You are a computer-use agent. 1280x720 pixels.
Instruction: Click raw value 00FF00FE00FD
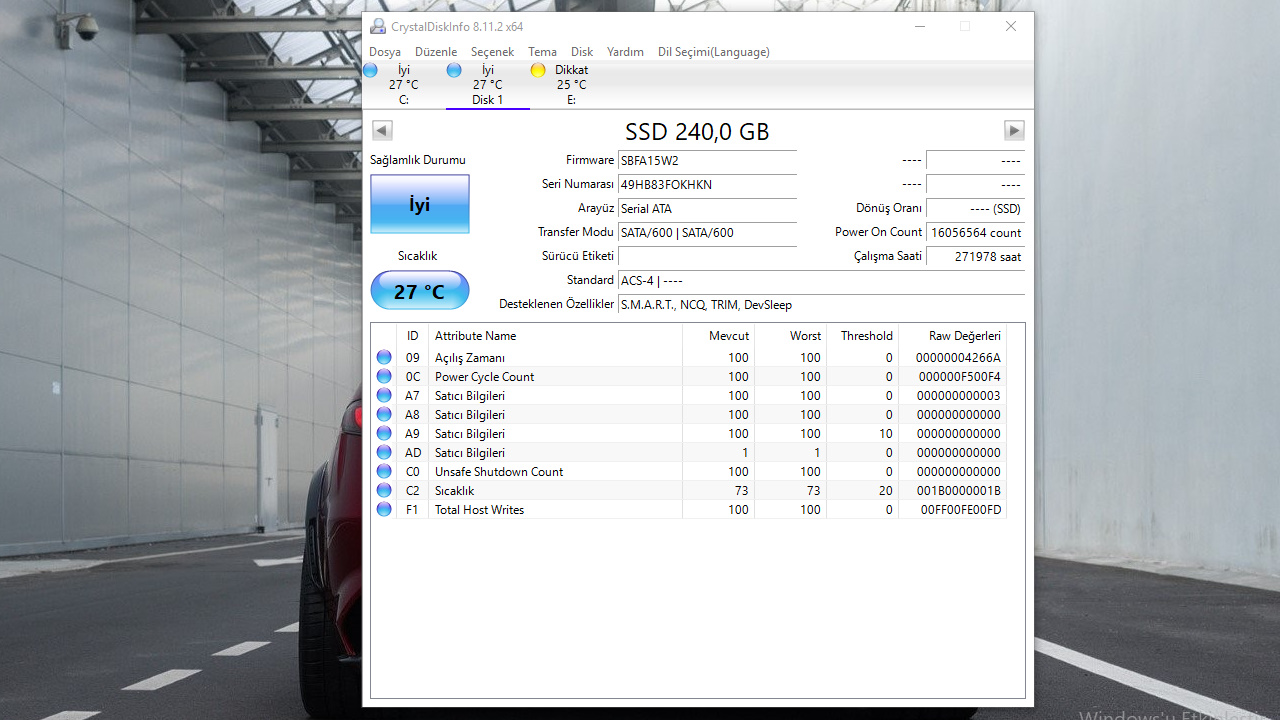(x=961, y=510)
